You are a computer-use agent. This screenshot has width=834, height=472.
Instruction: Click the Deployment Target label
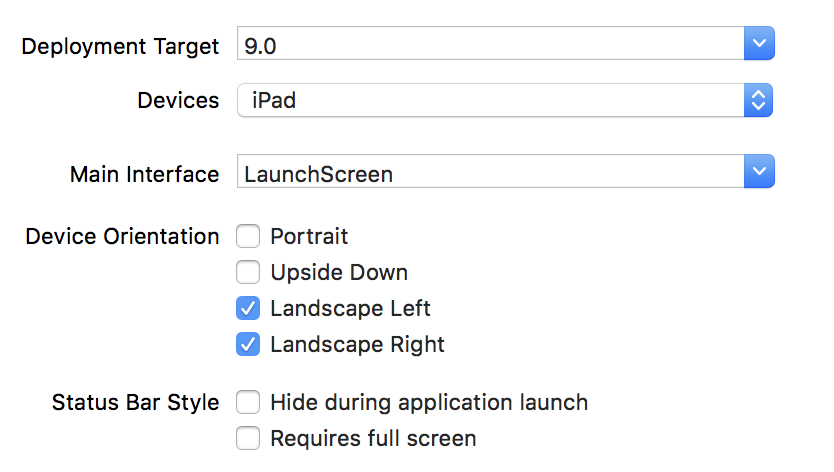pyautogui.click(x=120, y=47)
